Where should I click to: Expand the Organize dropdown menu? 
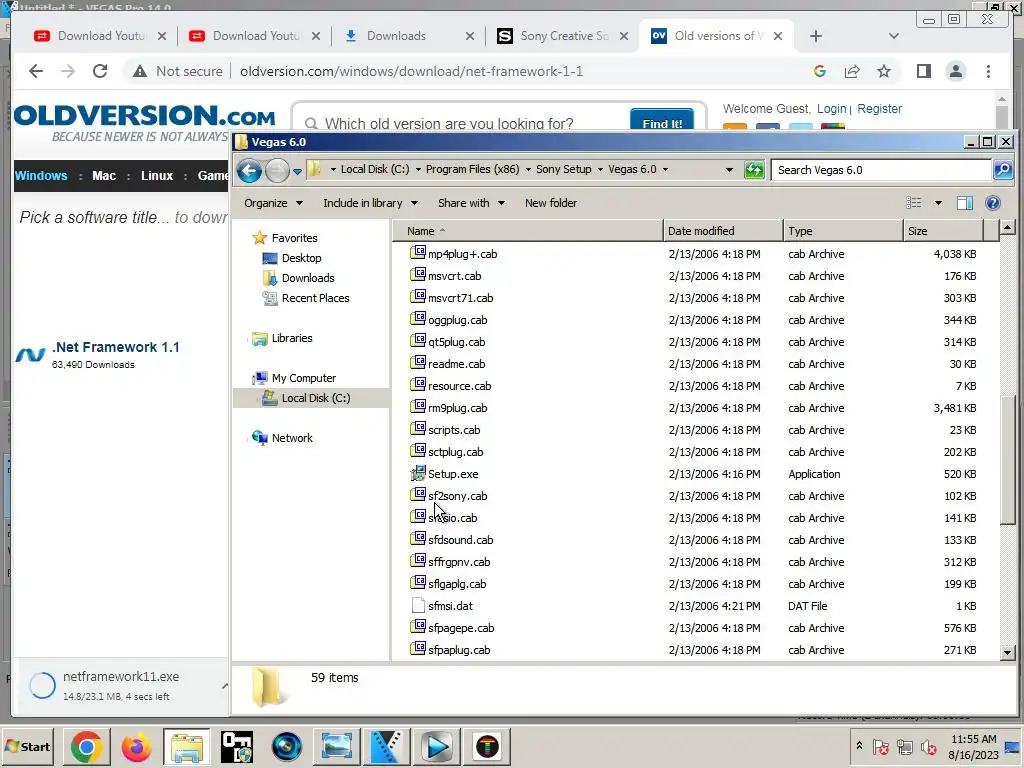coord(274,203)
